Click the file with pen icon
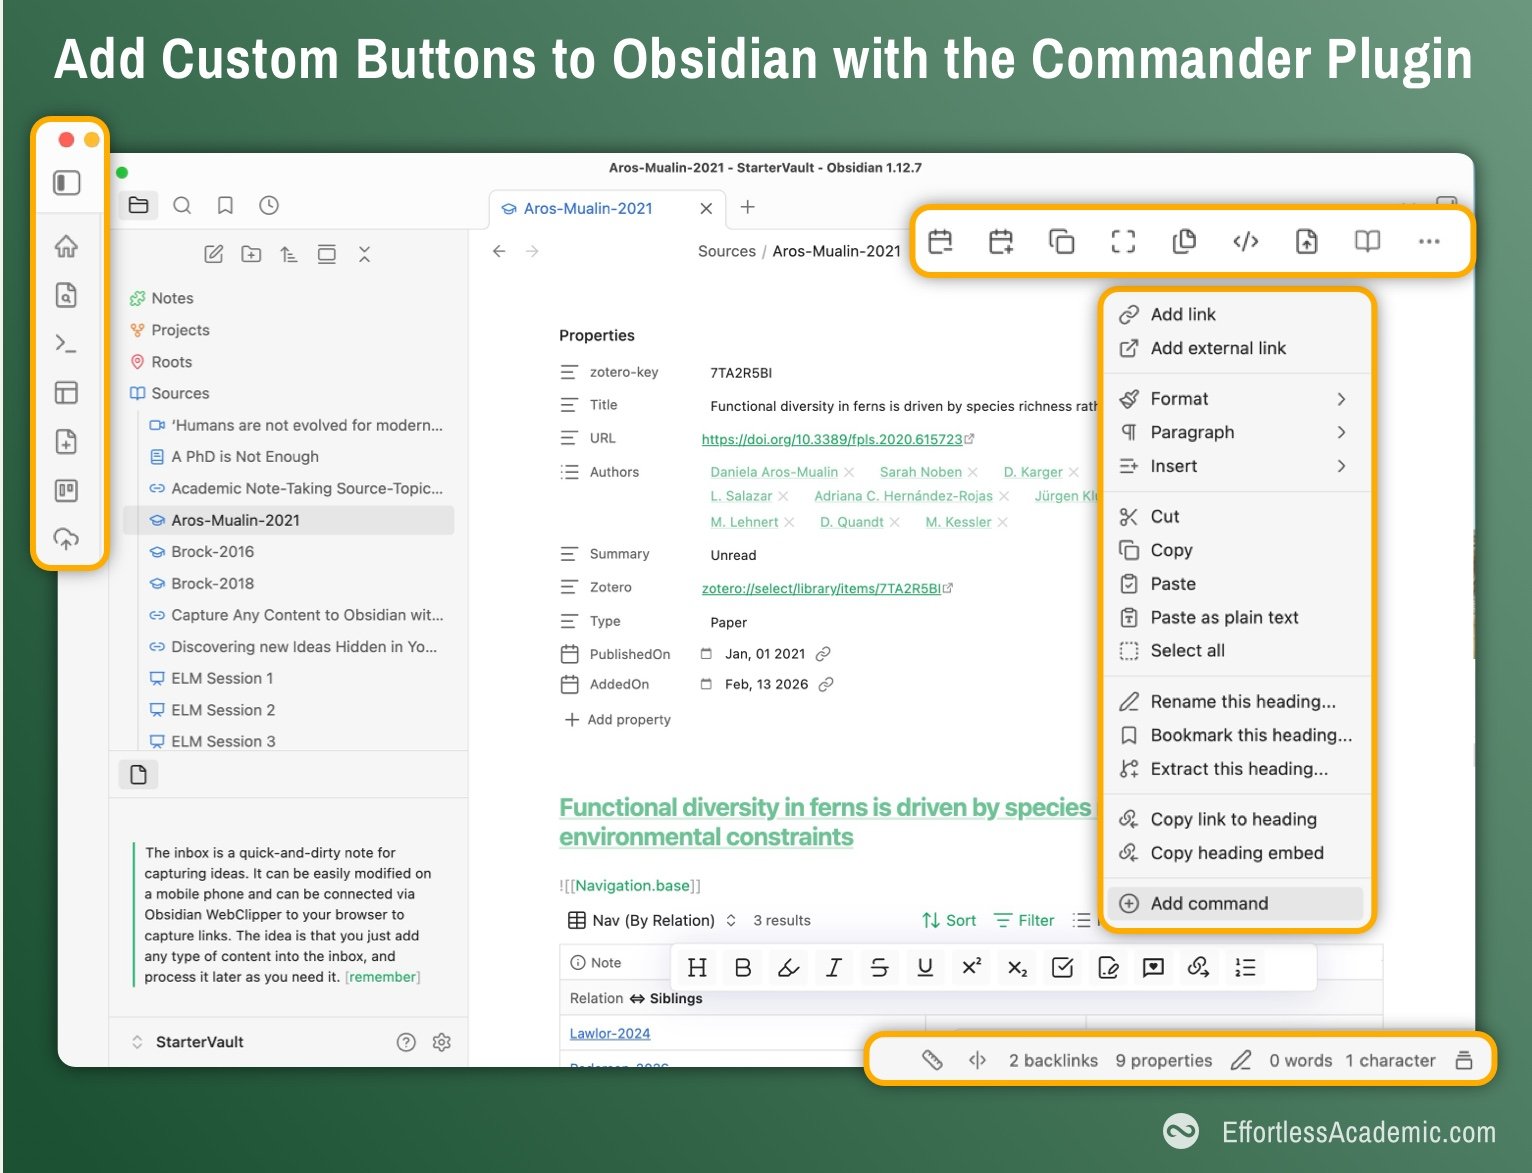1532x1173 pixels. pos(1108,967)
